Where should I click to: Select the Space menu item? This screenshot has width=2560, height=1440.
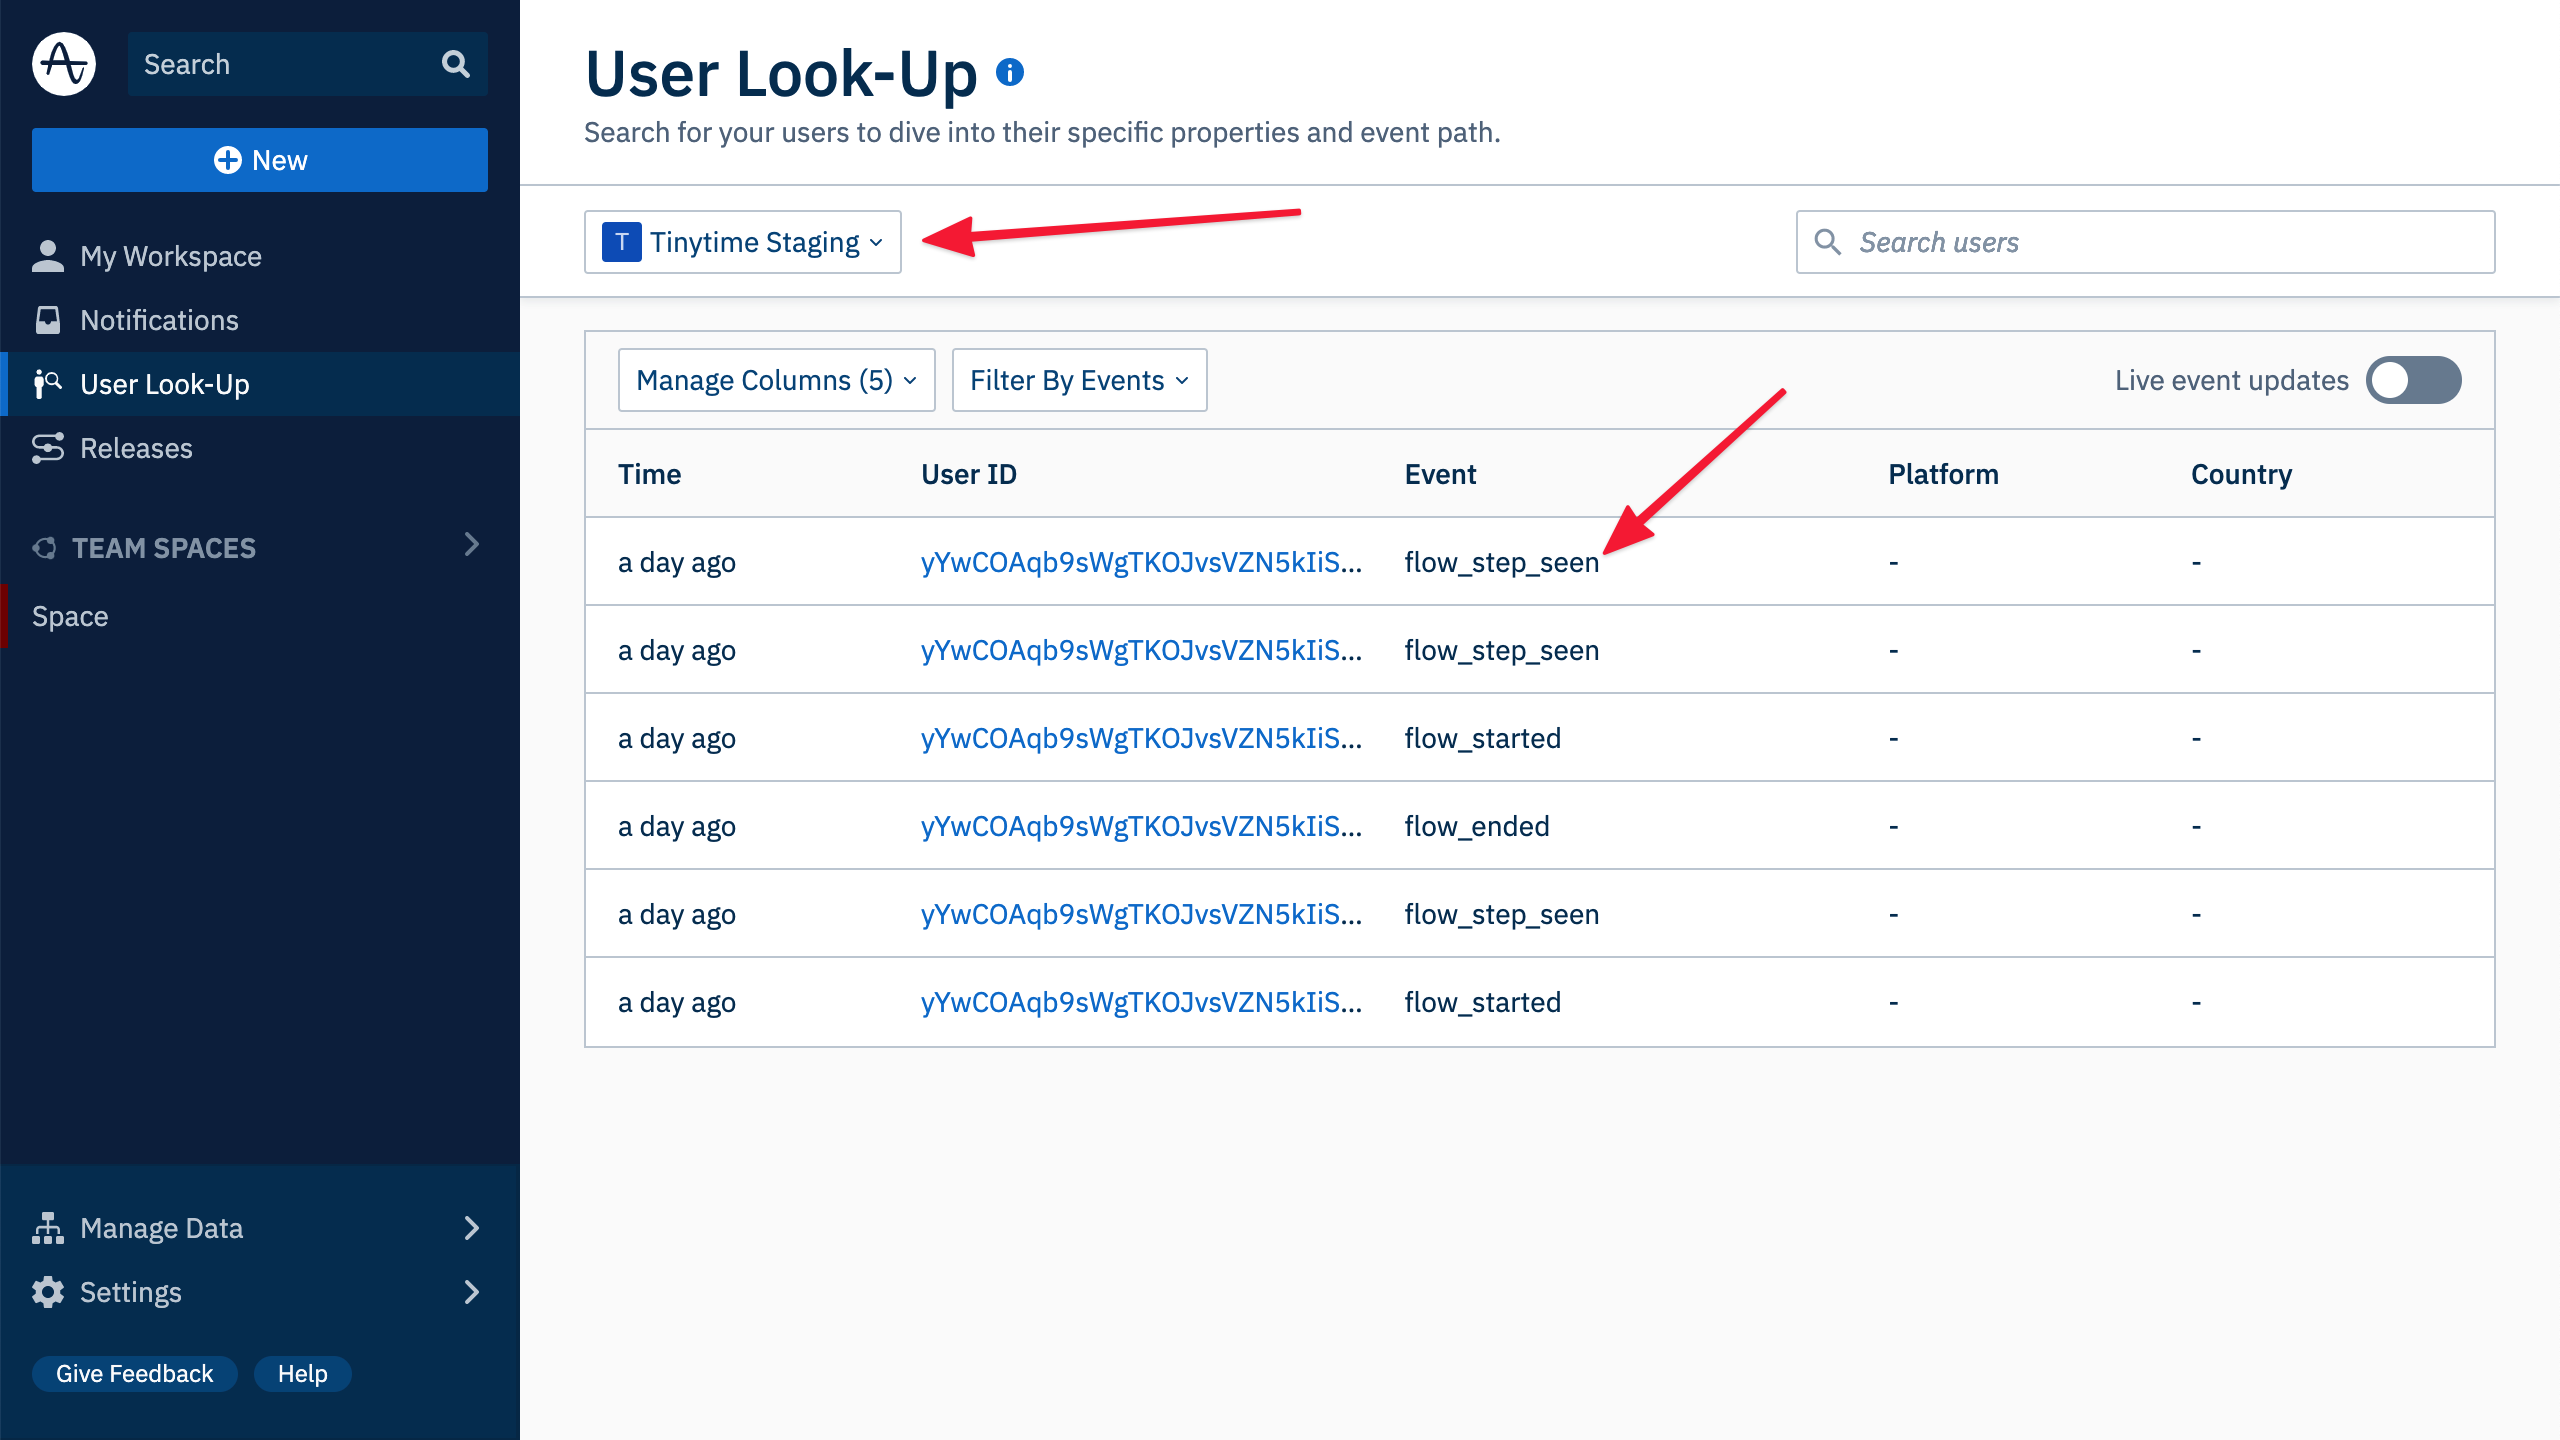click(x=70, y=614)
